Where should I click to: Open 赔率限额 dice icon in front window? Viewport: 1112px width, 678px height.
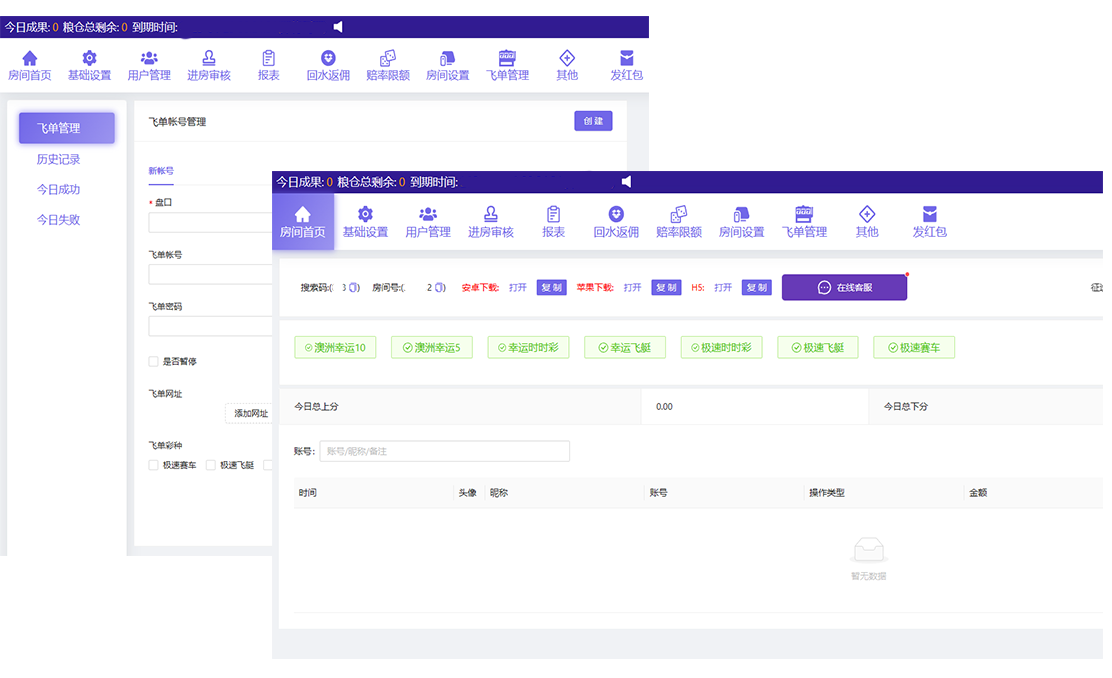(678, 214)
